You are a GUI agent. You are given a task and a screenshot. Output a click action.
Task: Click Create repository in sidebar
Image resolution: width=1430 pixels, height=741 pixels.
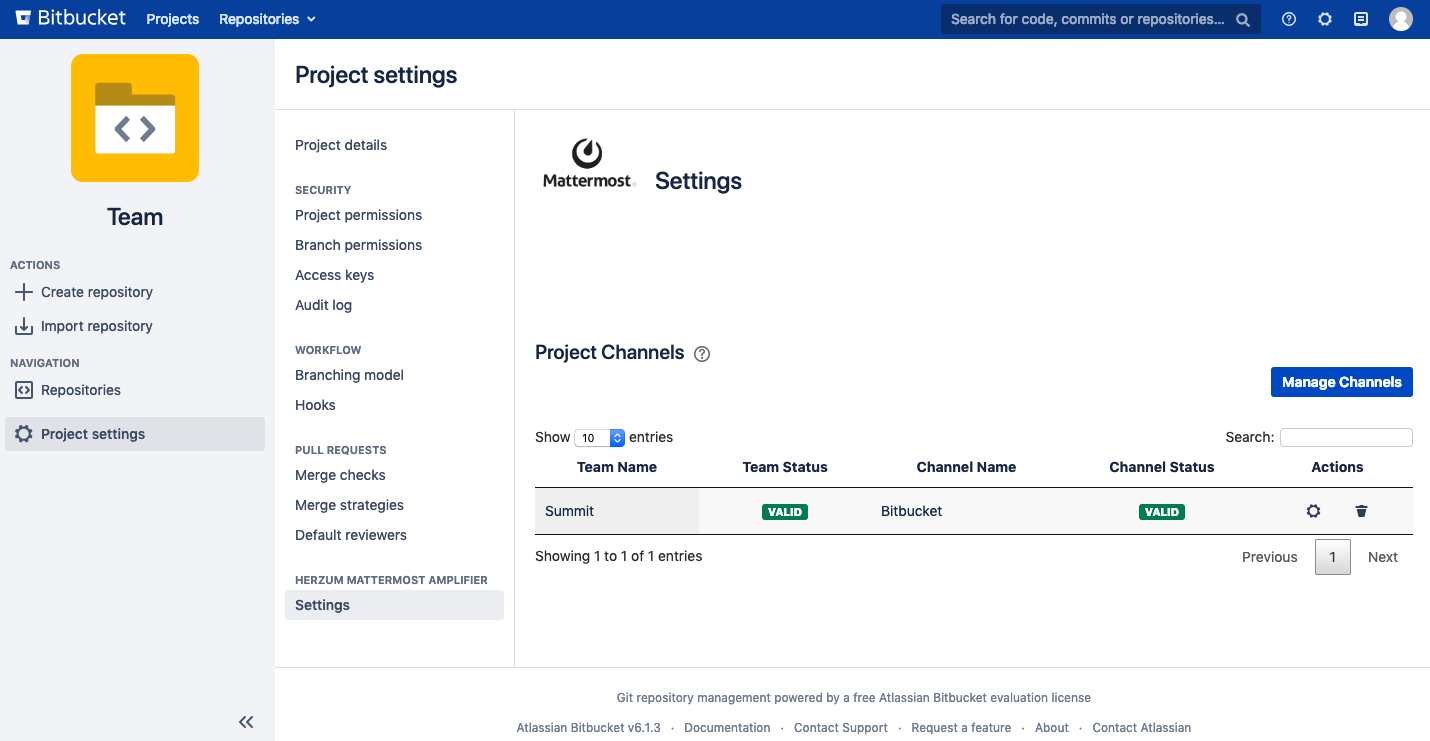point(96,292)
